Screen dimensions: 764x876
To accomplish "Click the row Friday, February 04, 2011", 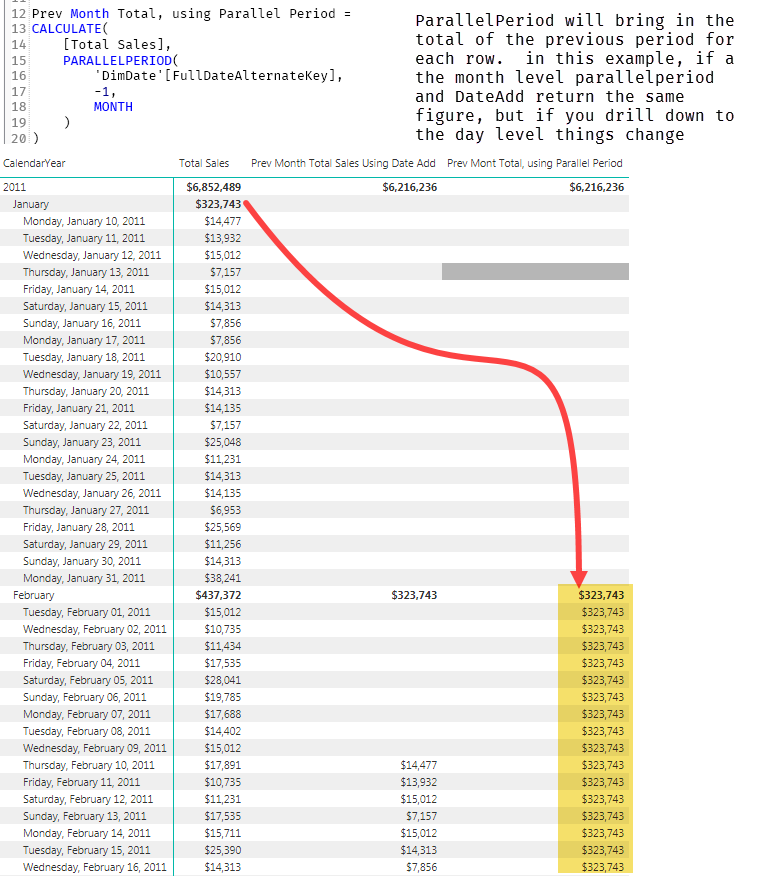I will (314, 663).
